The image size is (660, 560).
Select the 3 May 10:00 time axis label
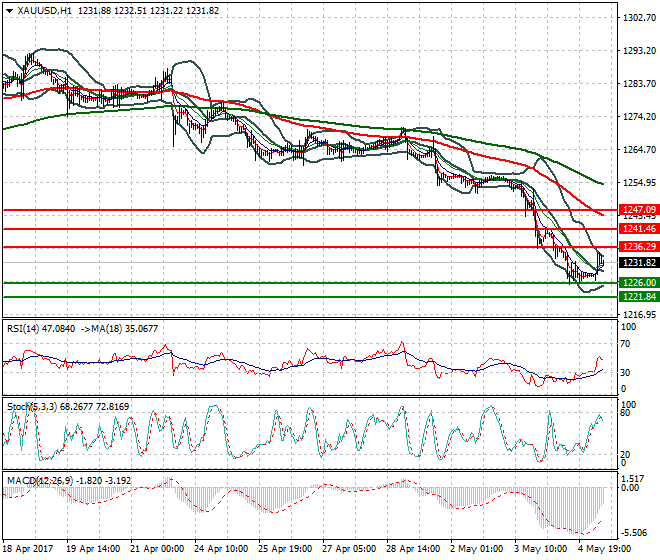pos(541,549)
